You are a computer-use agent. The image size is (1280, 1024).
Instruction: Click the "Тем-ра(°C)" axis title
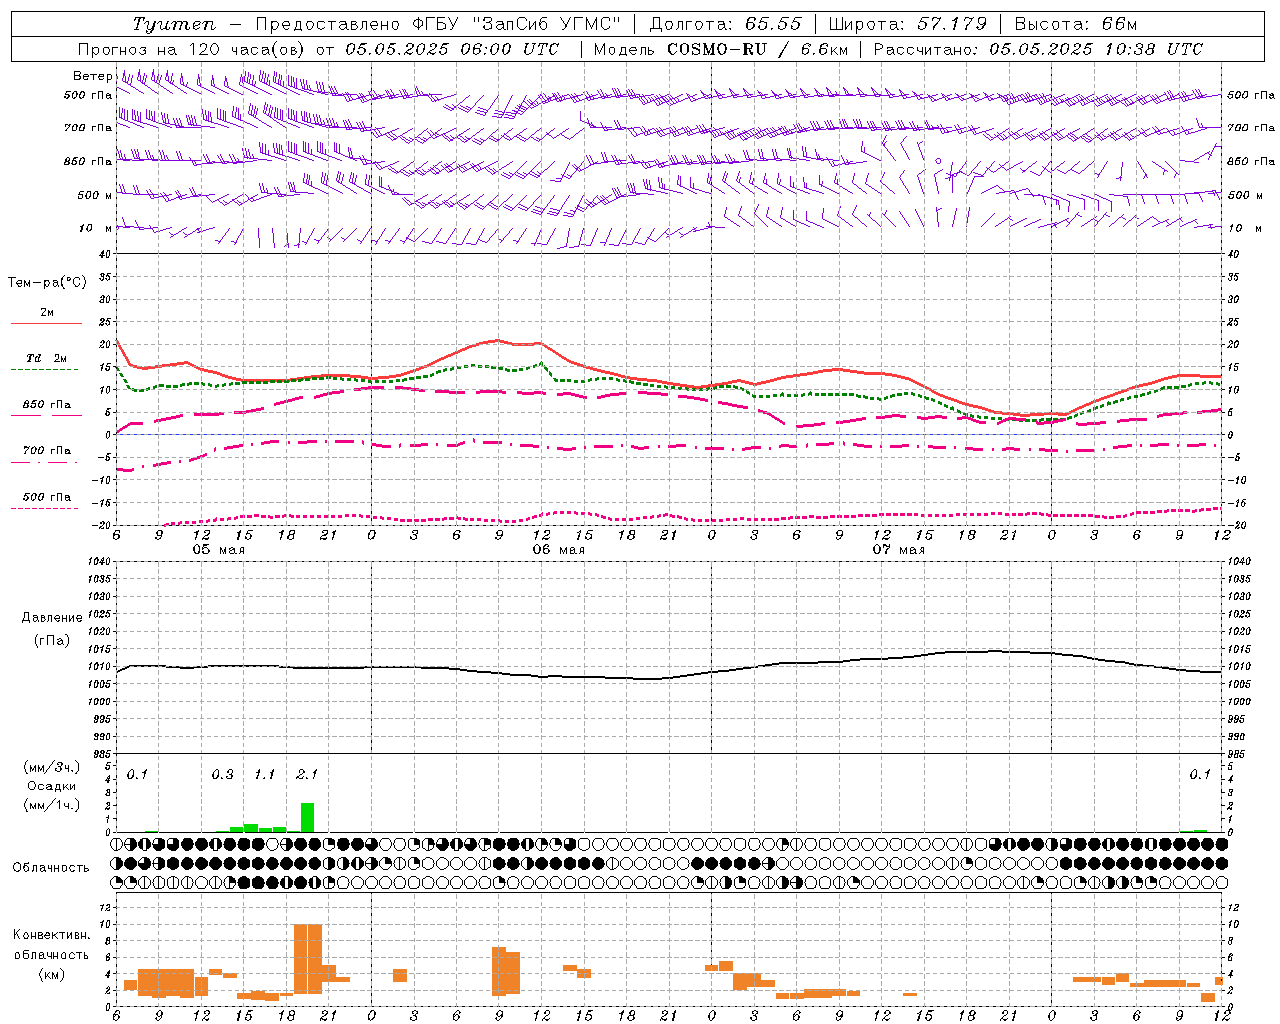pos(47,283)
